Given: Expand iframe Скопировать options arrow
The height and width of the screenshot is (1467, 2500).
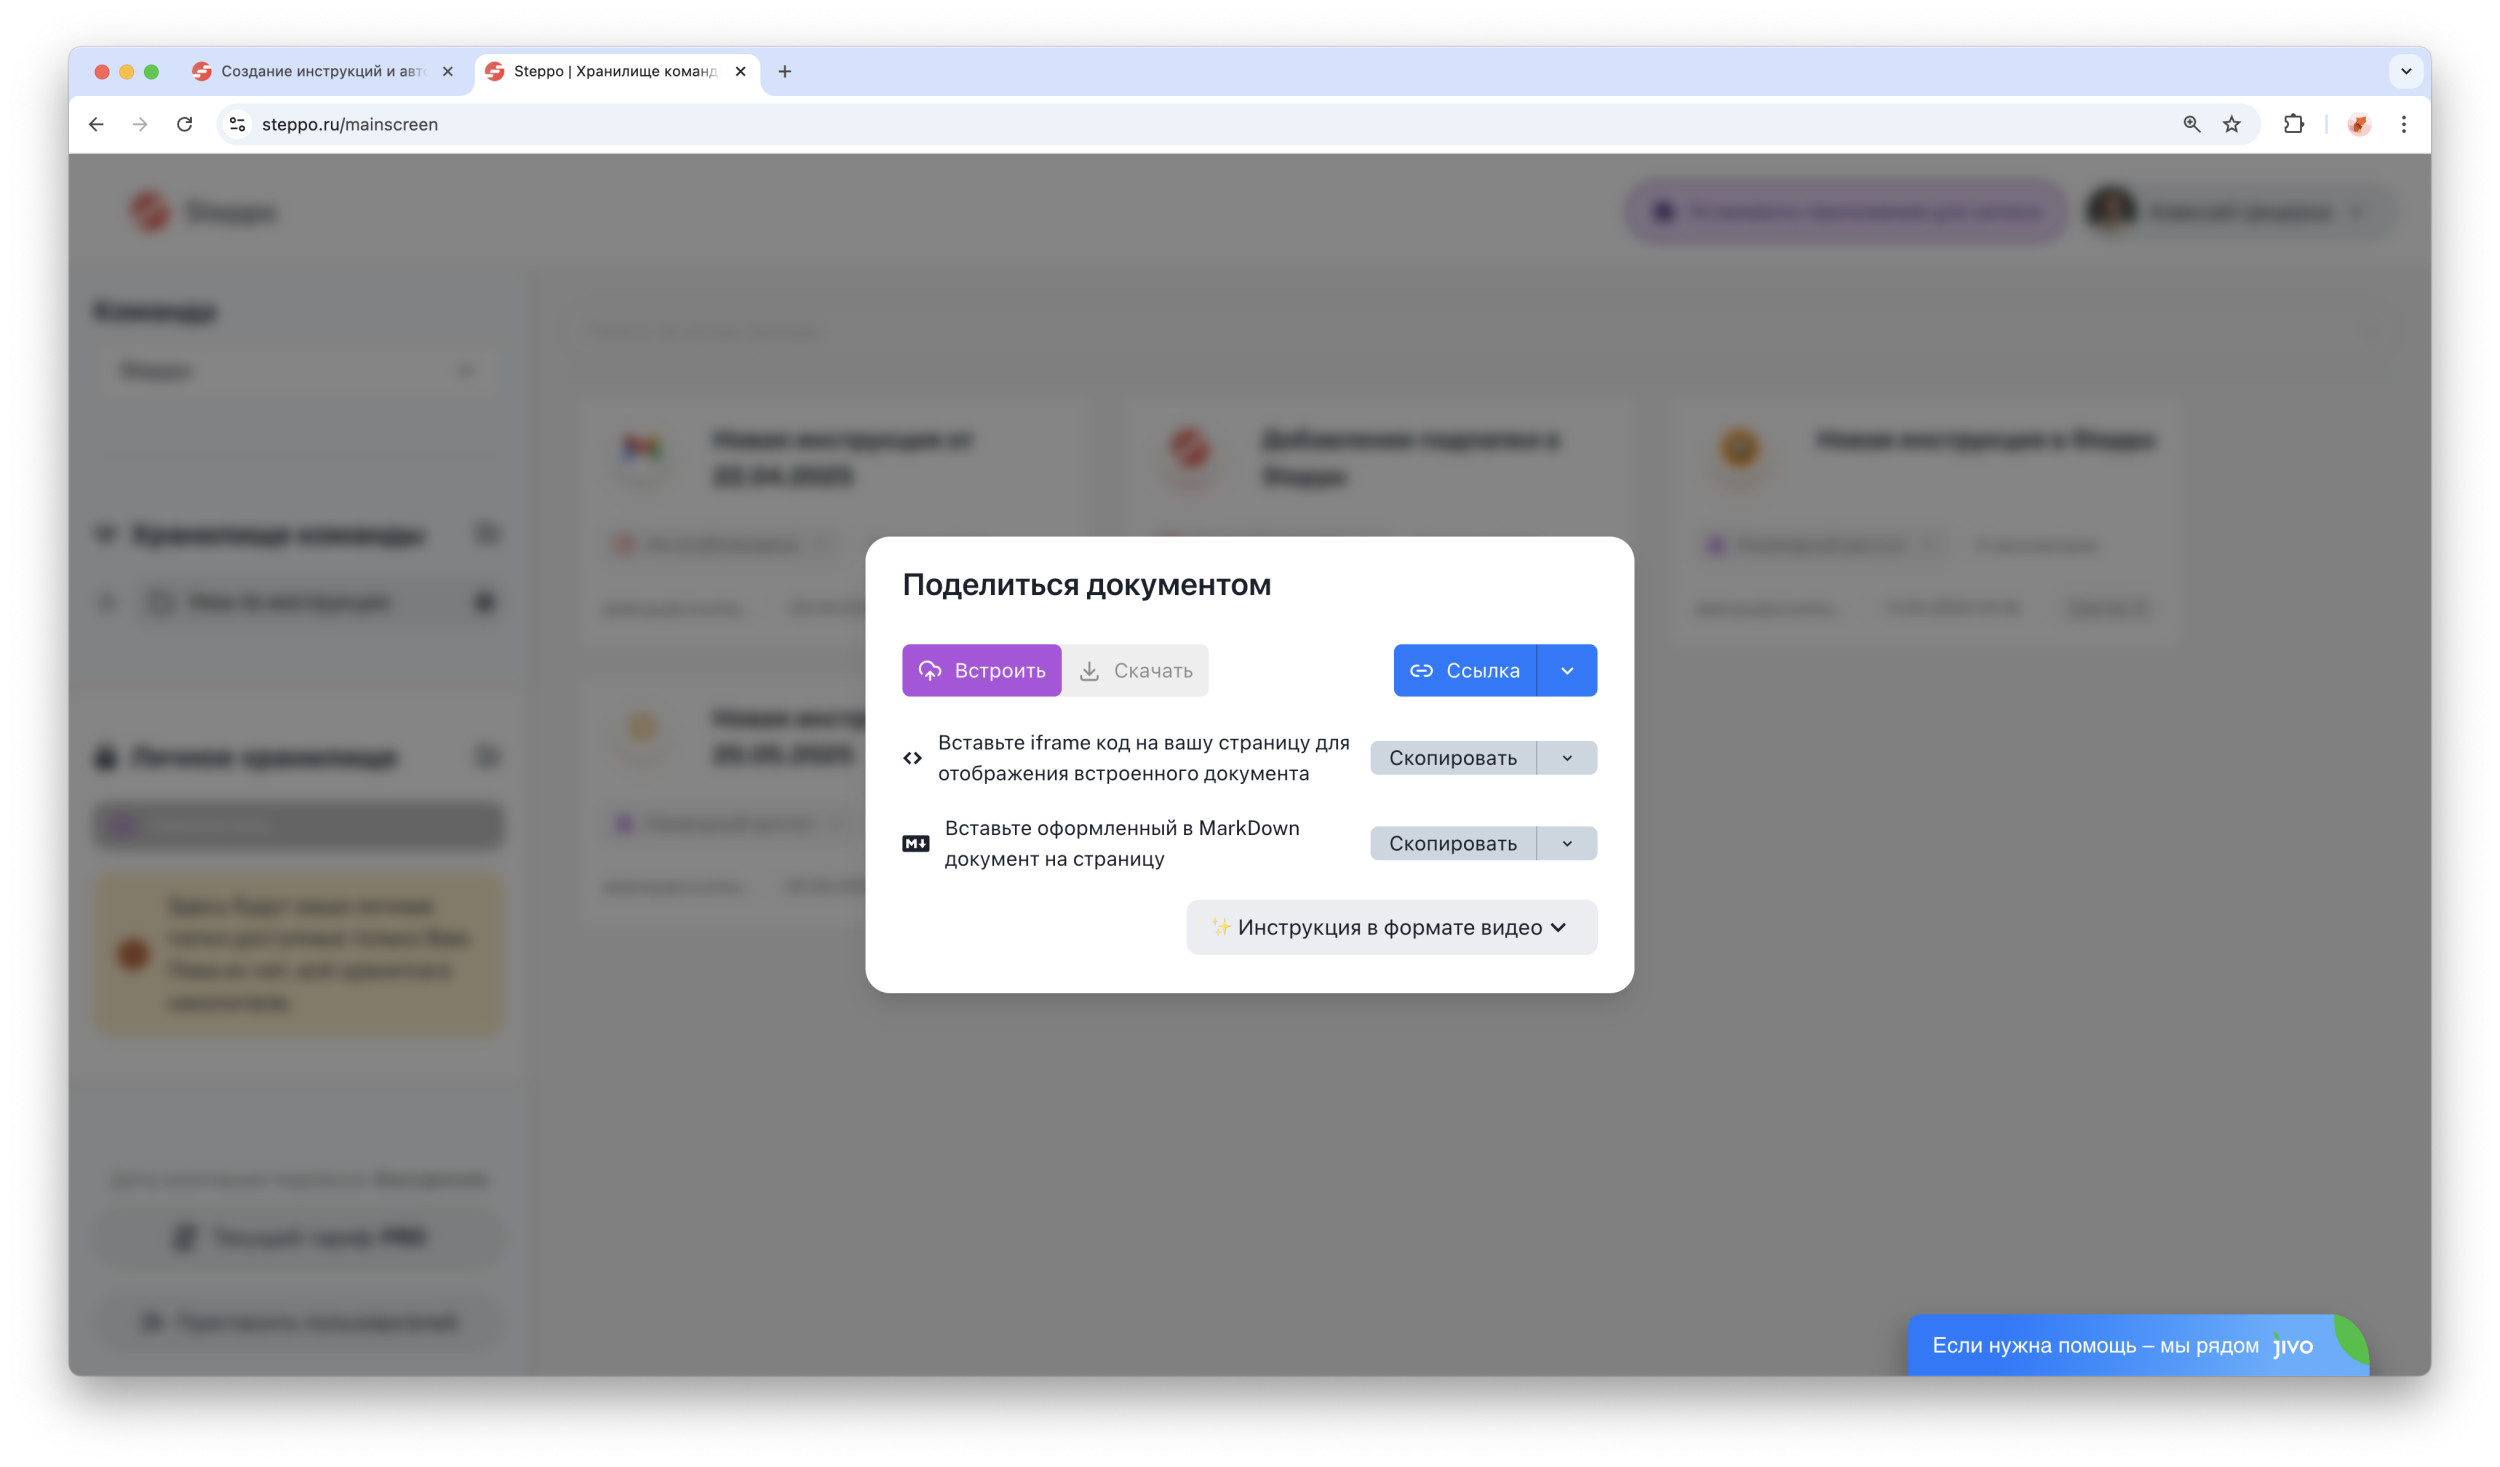Looking at the screenshot, I should tap(1566, 758).
